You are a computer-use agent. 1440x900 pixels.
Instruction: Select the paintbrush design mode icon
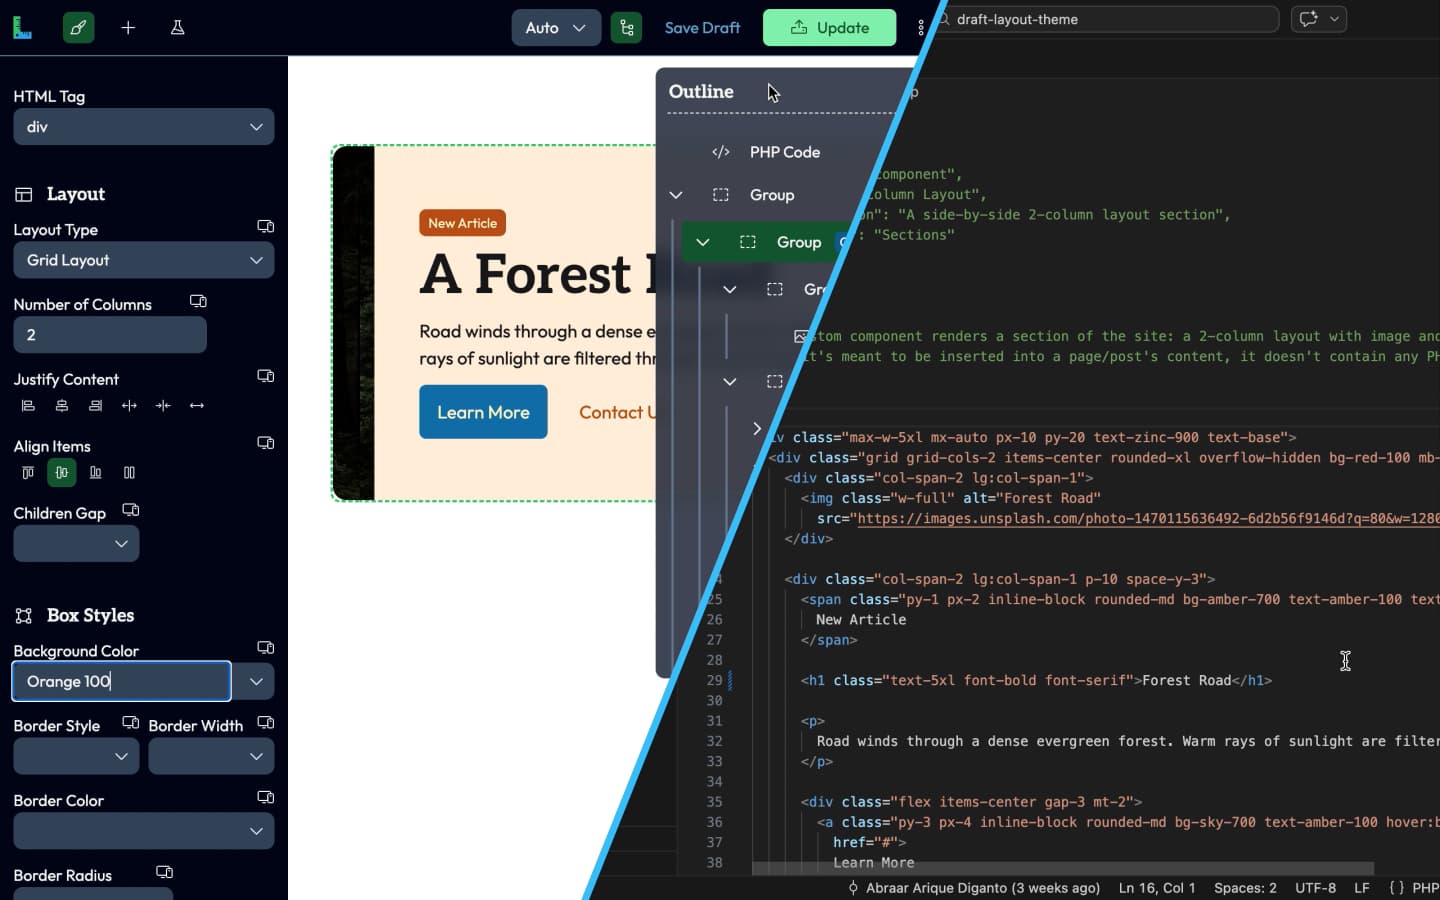(78, 28)
